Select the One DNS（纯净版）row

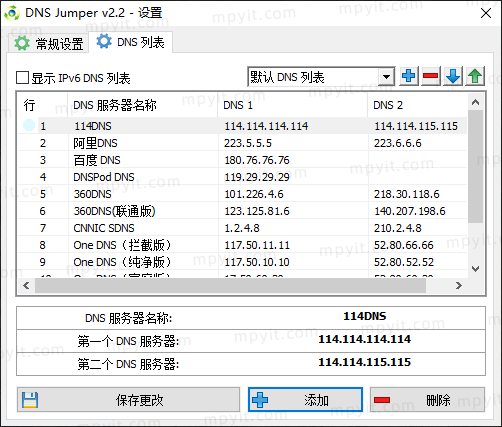click(242, 262)
